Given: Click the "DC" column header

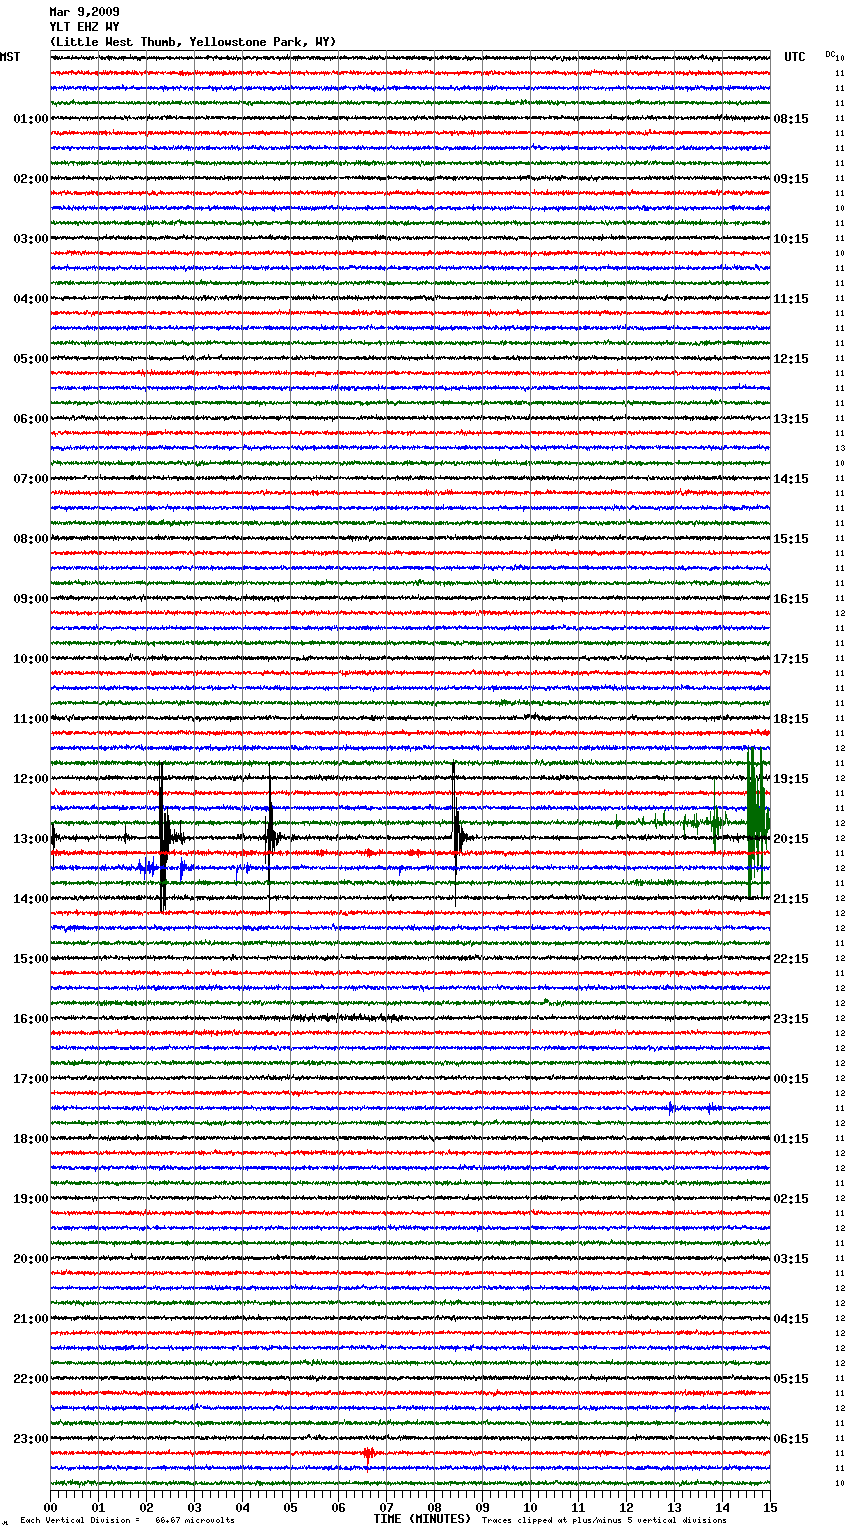Looking at the screenshot, I should (x=830, y=54).
